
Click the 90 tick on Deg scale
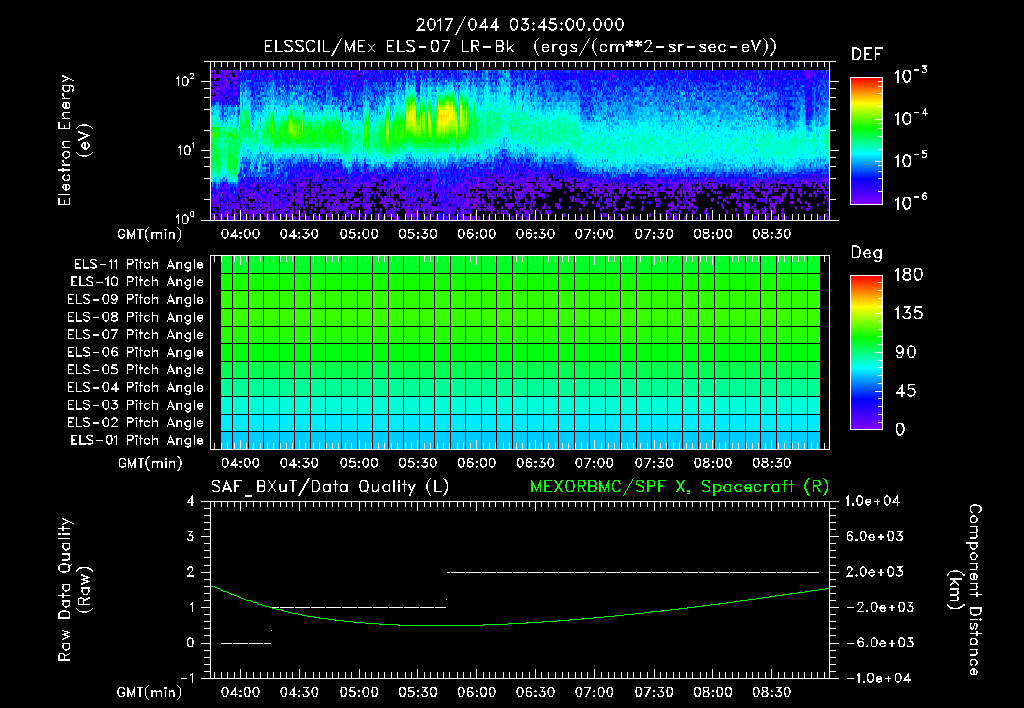pos(906,353)
